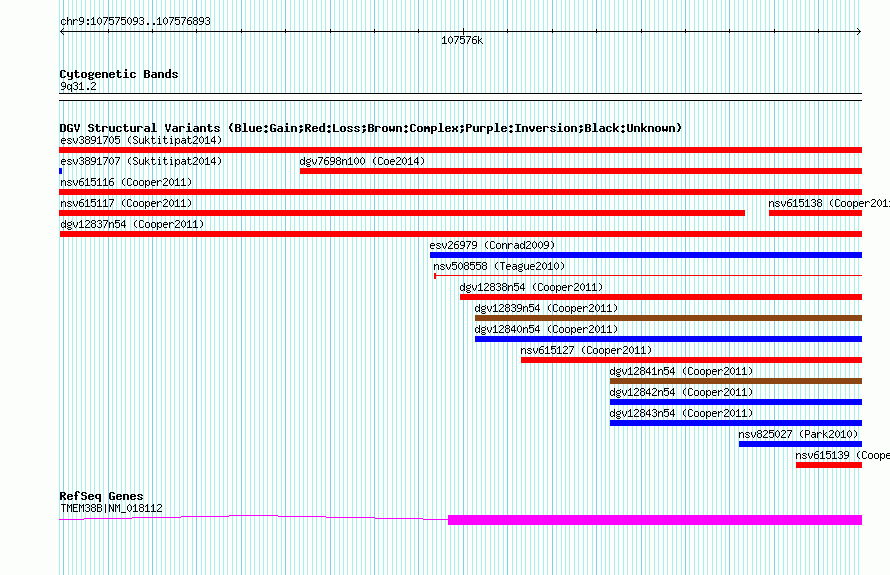Open the nsv615127 (Cooper2011) label
This screenshot has height=575, width=890.
click(586, 350)
